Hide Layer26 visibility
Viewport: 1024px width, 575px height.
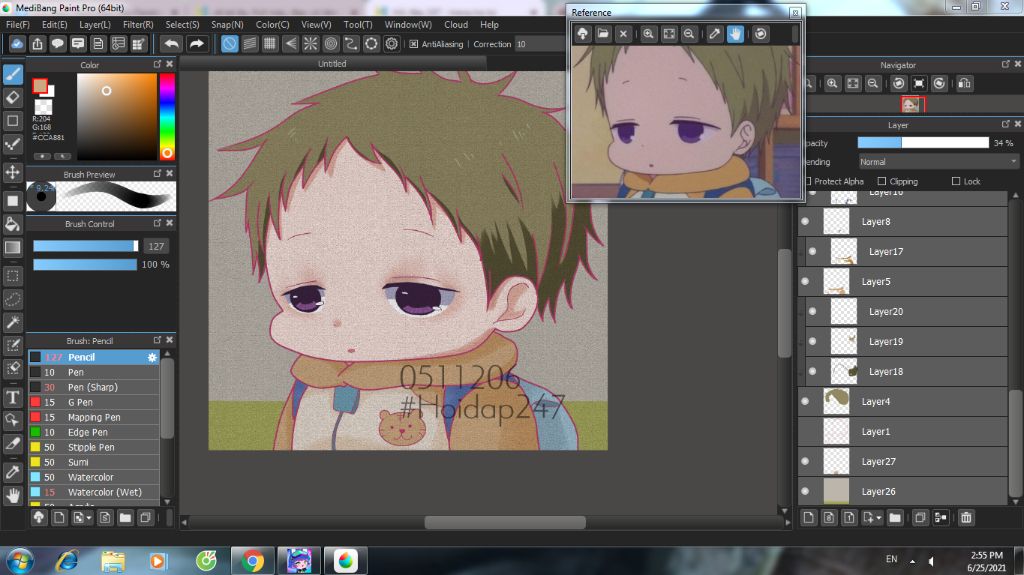point(805,491)
